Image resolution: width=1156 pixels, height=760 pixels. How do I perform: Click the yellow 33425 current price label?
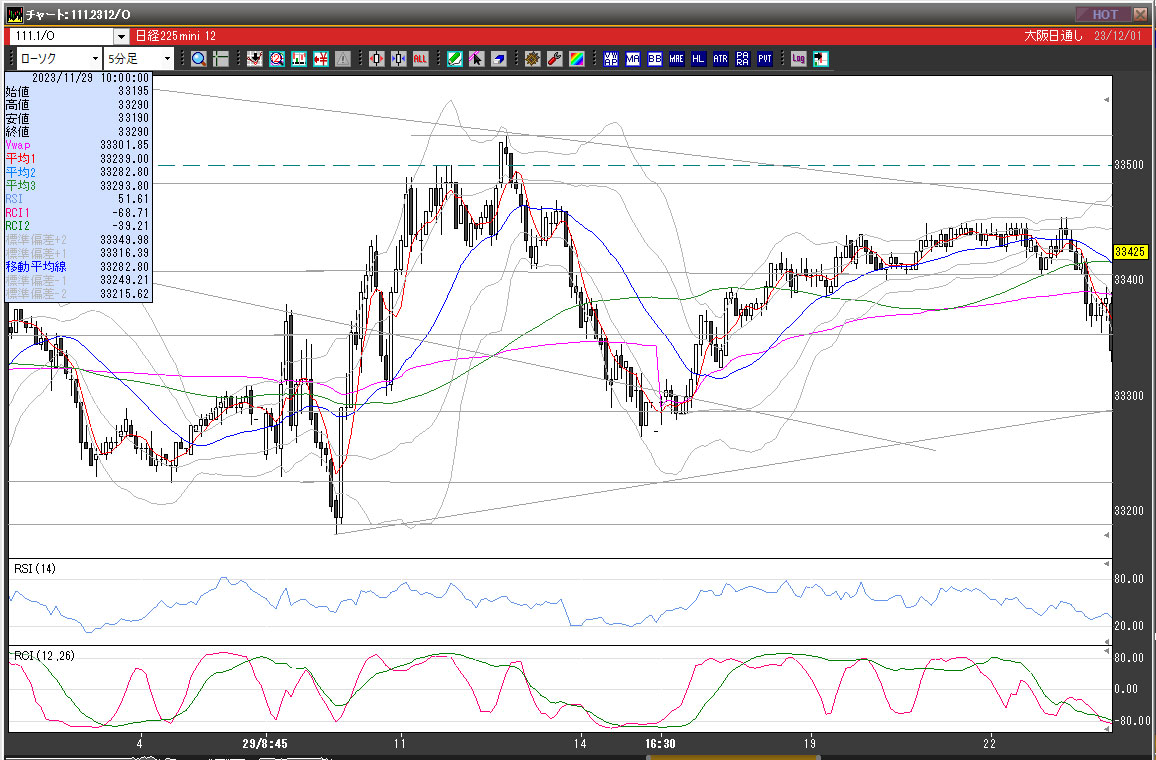click(1130, 252)
